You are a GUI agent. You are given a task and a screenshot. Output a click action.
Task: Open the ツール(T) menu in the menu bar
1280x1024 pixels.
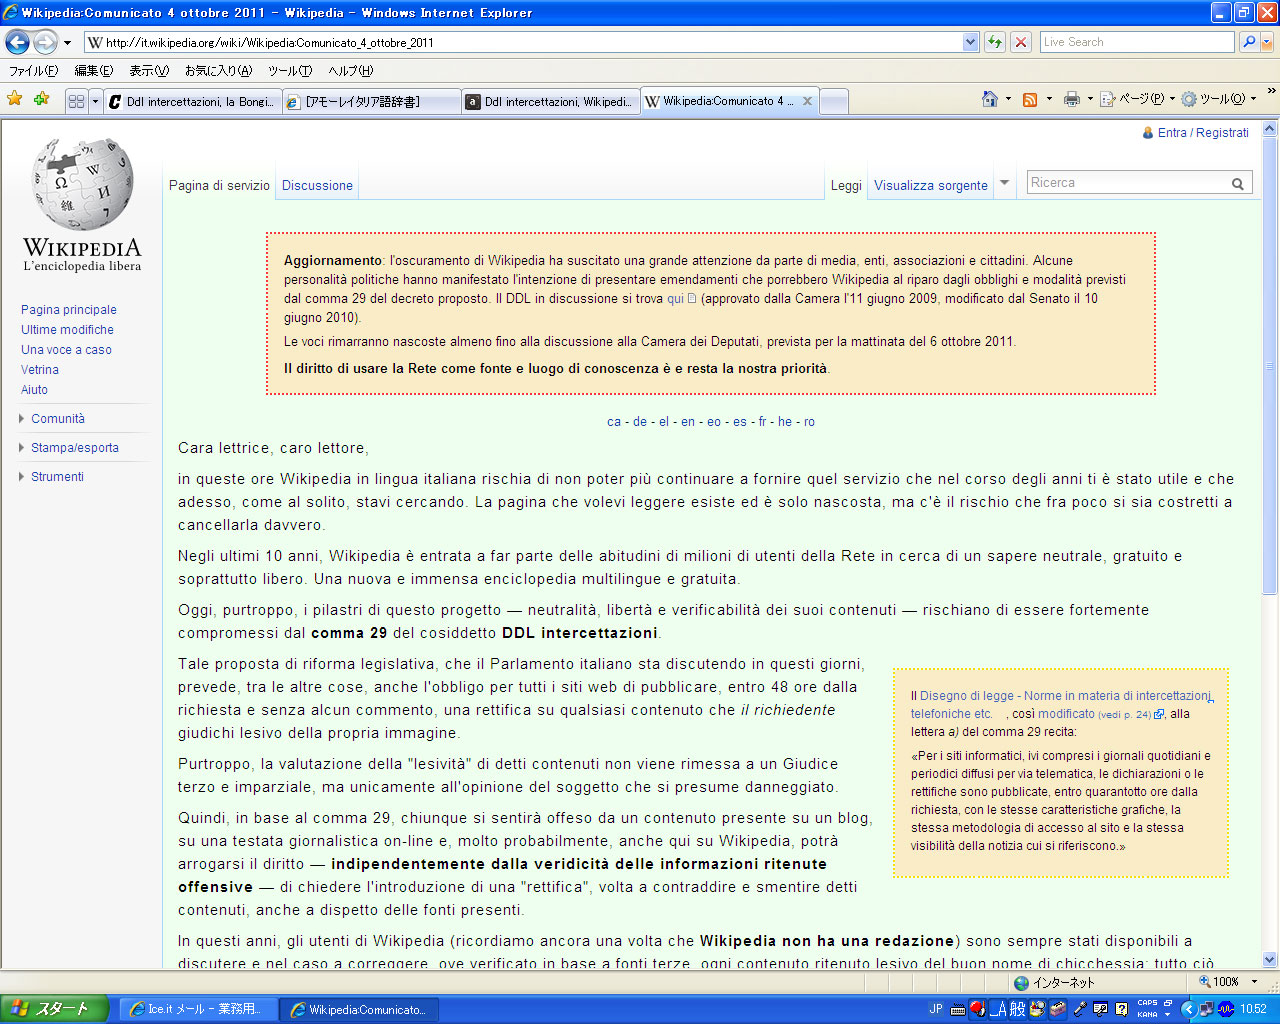tap(290, 71)
